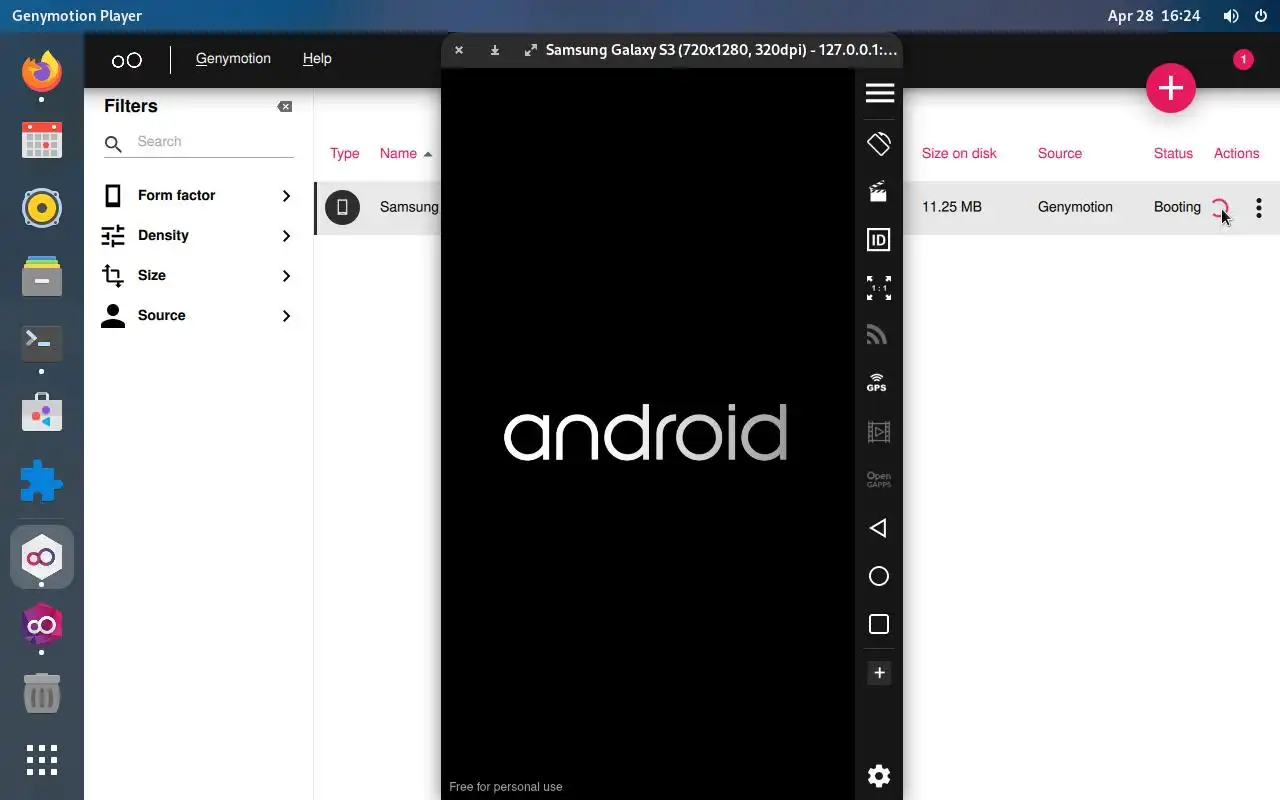Screen dimensions: 1280x800
Task: Show all applications grid
Action: (42, 760)
